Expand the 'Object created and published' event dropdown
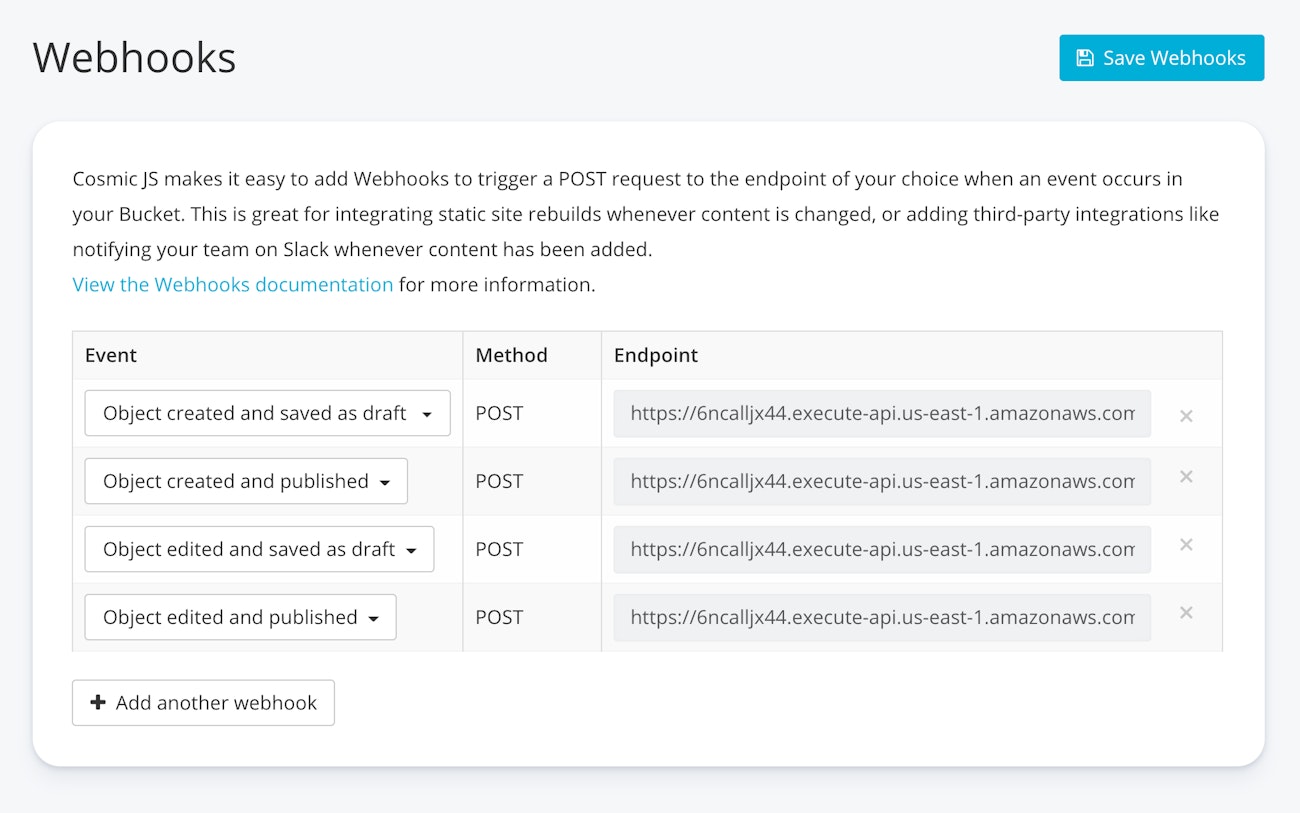The height and width of the screenshot is (813, 1300). click(246, 481)
